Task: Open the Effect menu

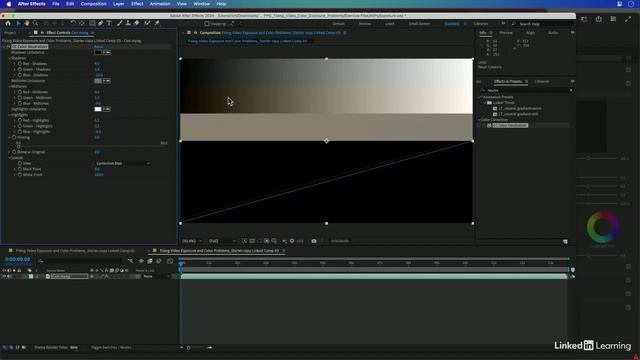Action: click(x=137, y=4)
